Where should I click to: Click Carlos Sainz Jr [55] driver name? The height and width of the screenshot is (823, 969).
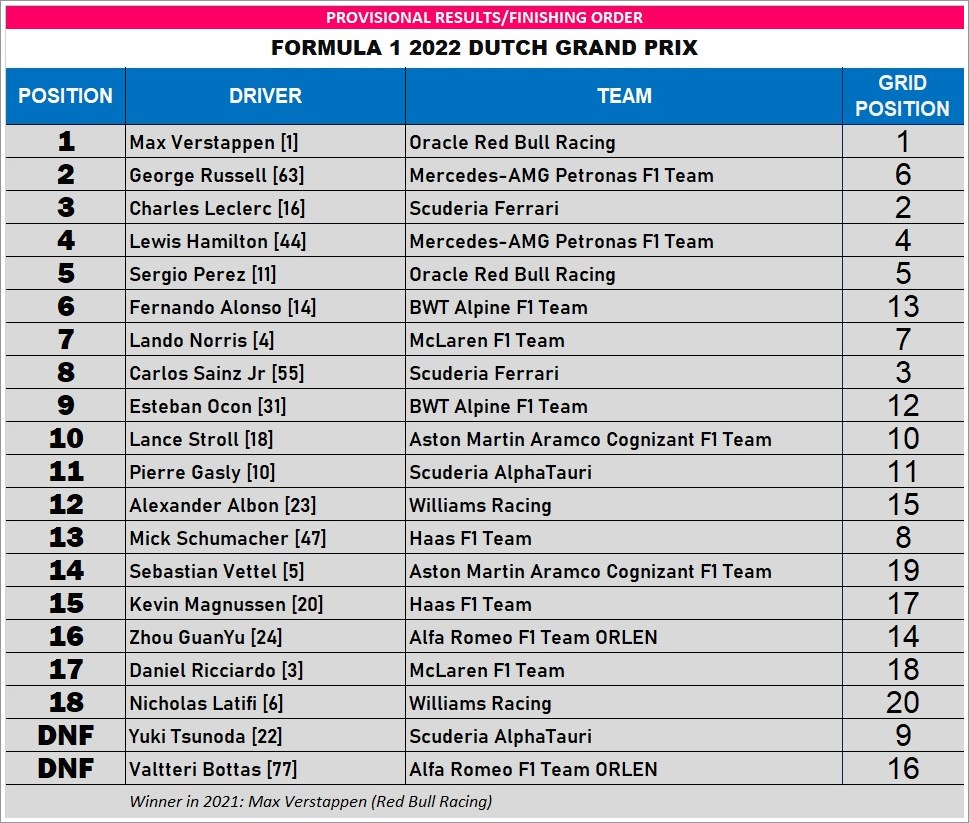pyautogui.click(x=216, y=373)
